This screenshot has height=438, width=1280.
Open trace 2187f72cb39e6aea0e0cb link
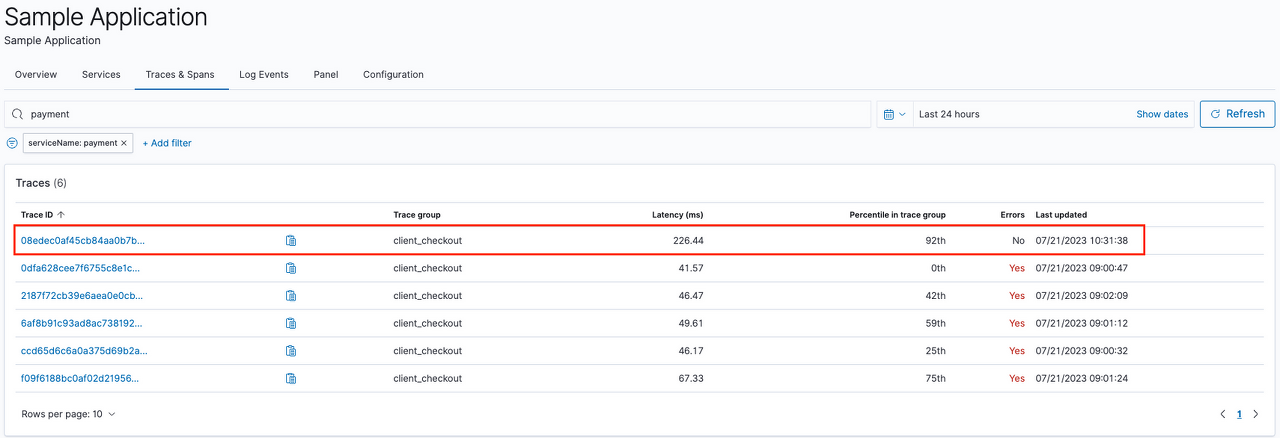pos(82,296)
